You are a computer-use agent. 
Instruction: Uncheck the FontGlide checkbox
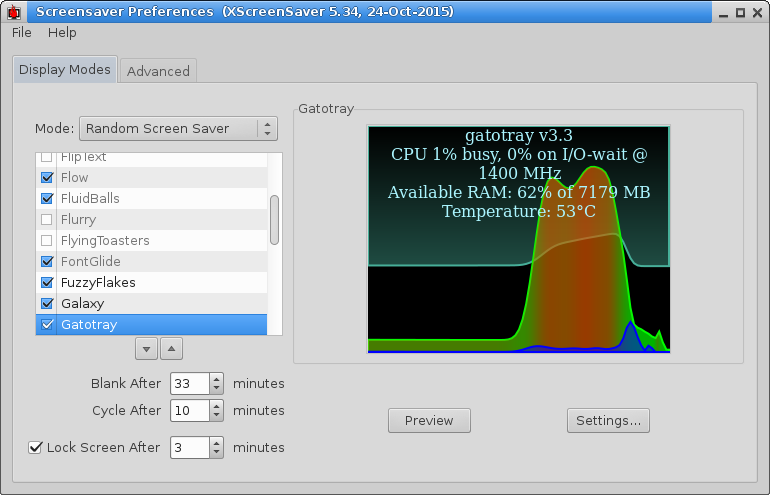coord(47,261)
